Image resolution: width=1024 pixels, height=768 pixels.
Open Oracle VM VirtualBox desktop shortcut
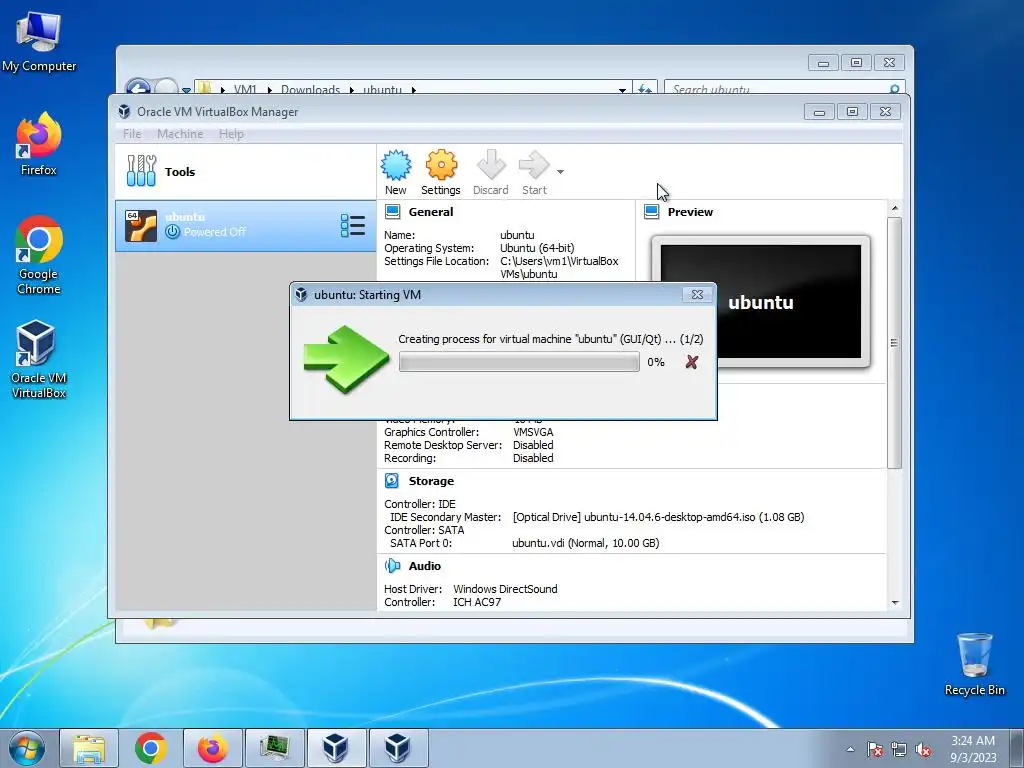pos(39,359)
